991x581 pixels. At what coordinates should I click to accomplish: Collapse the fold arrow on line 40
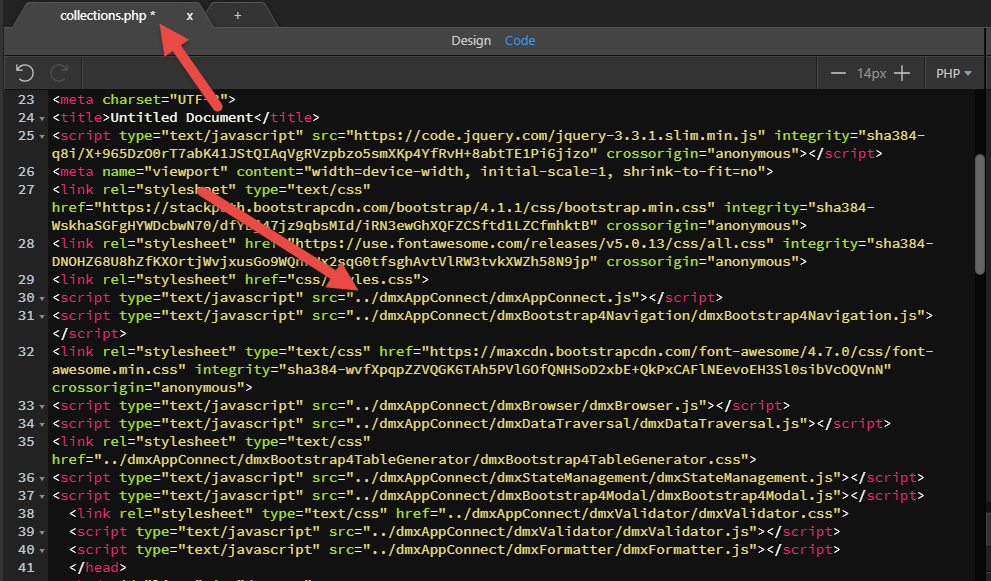(42, 551)
